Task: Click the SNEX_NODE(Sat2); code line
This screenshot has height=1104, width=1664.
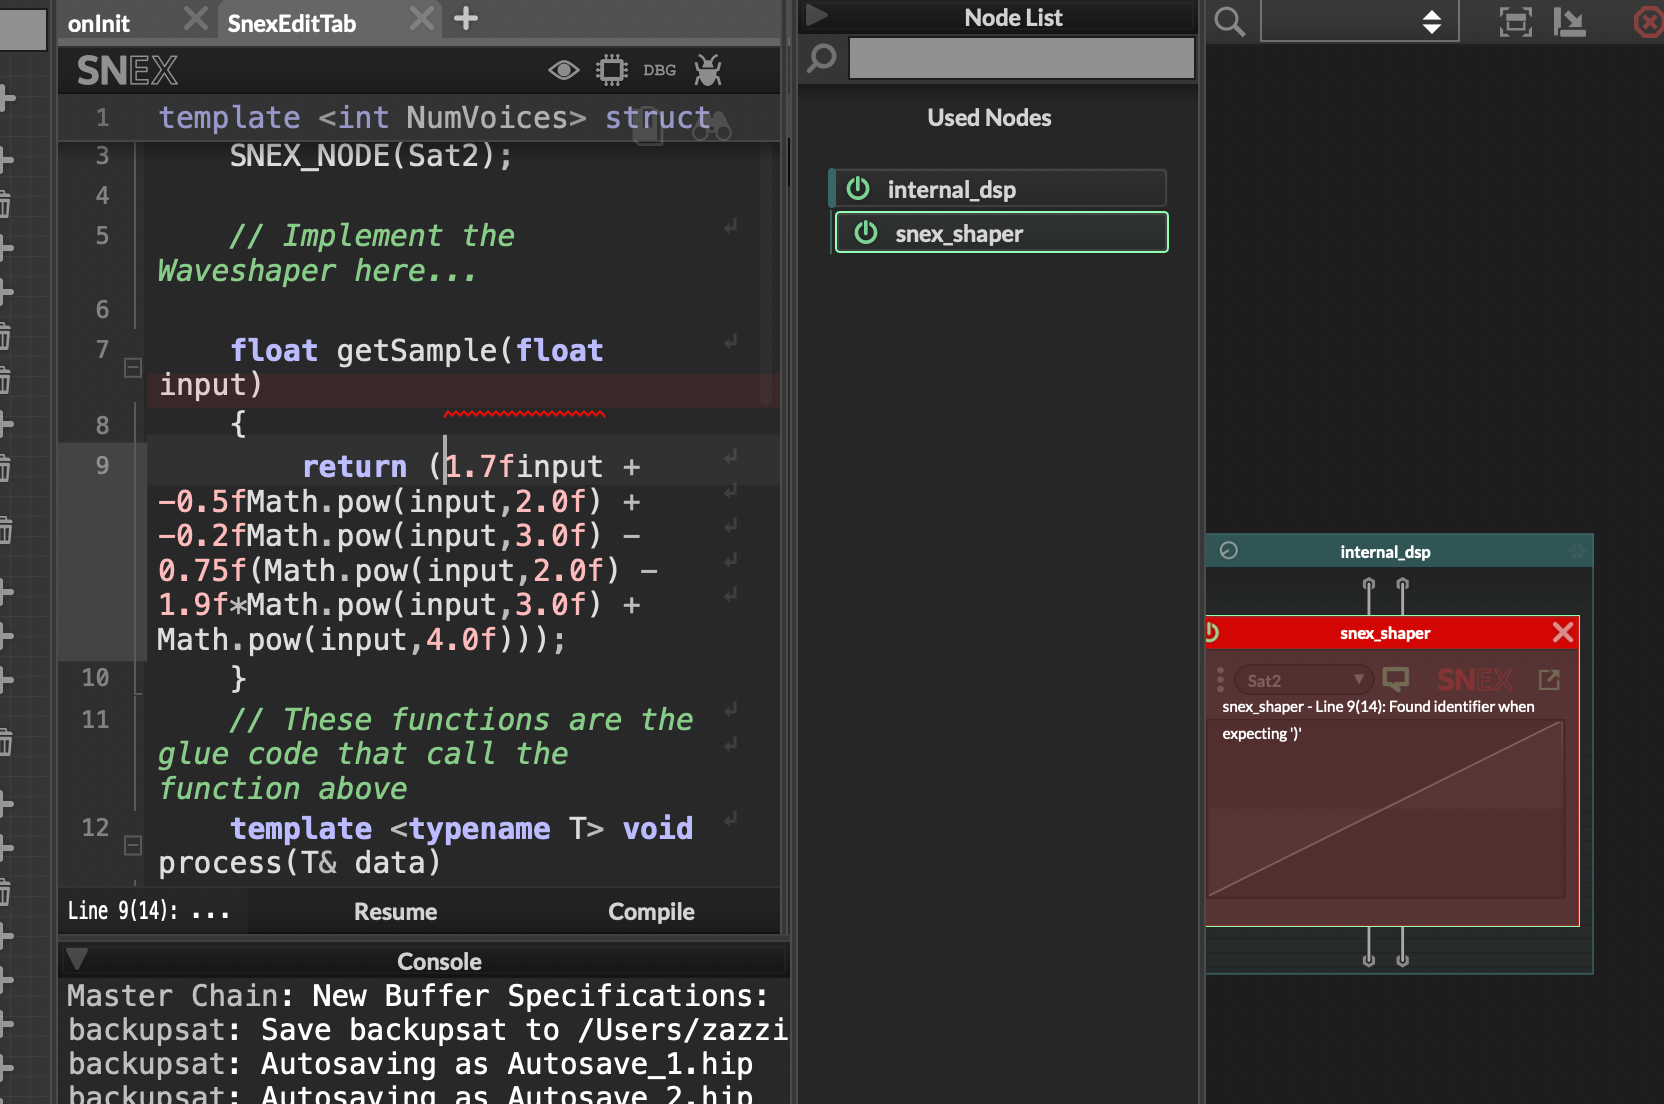Action: pyautogui.click(x=371, y=156)
